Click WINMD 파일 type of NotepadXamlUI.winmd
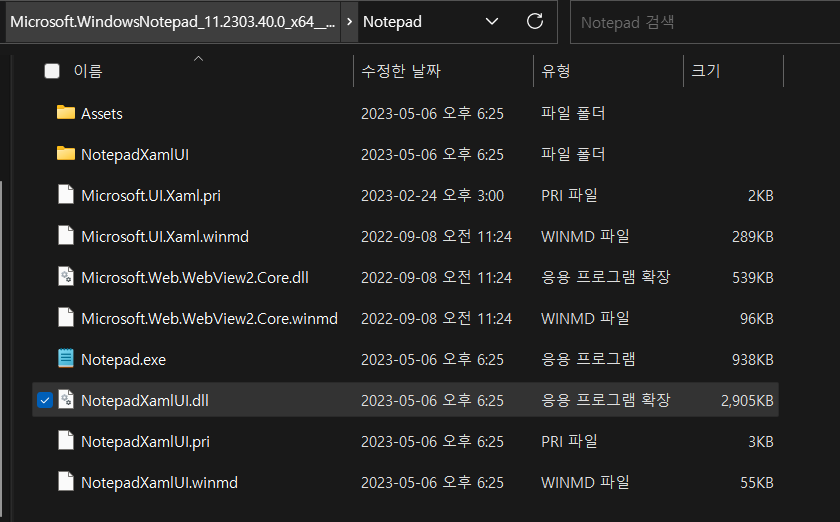Viewport: 840px width, 522px height. [x=585, y=482]
